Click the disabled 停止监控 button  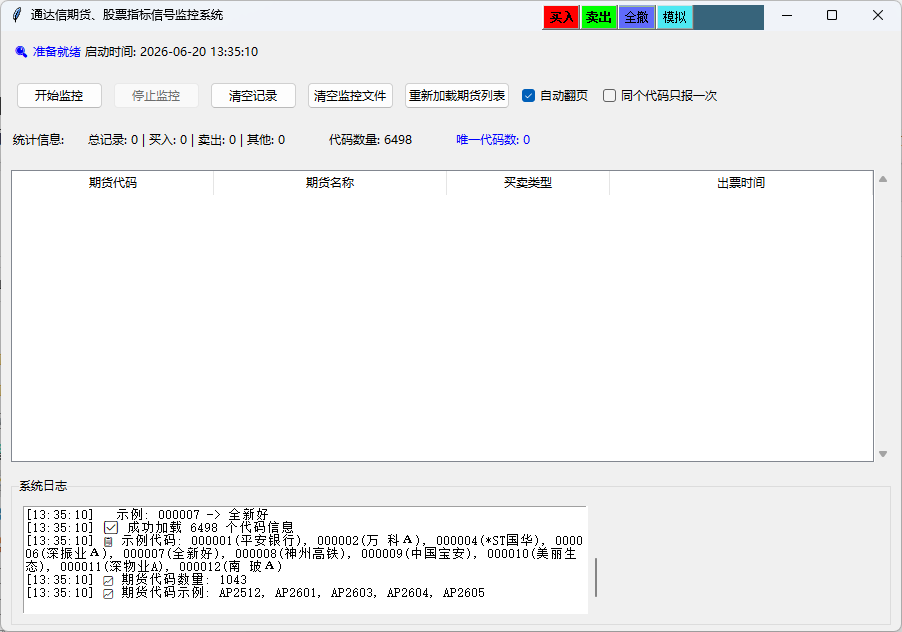(156, 95)
